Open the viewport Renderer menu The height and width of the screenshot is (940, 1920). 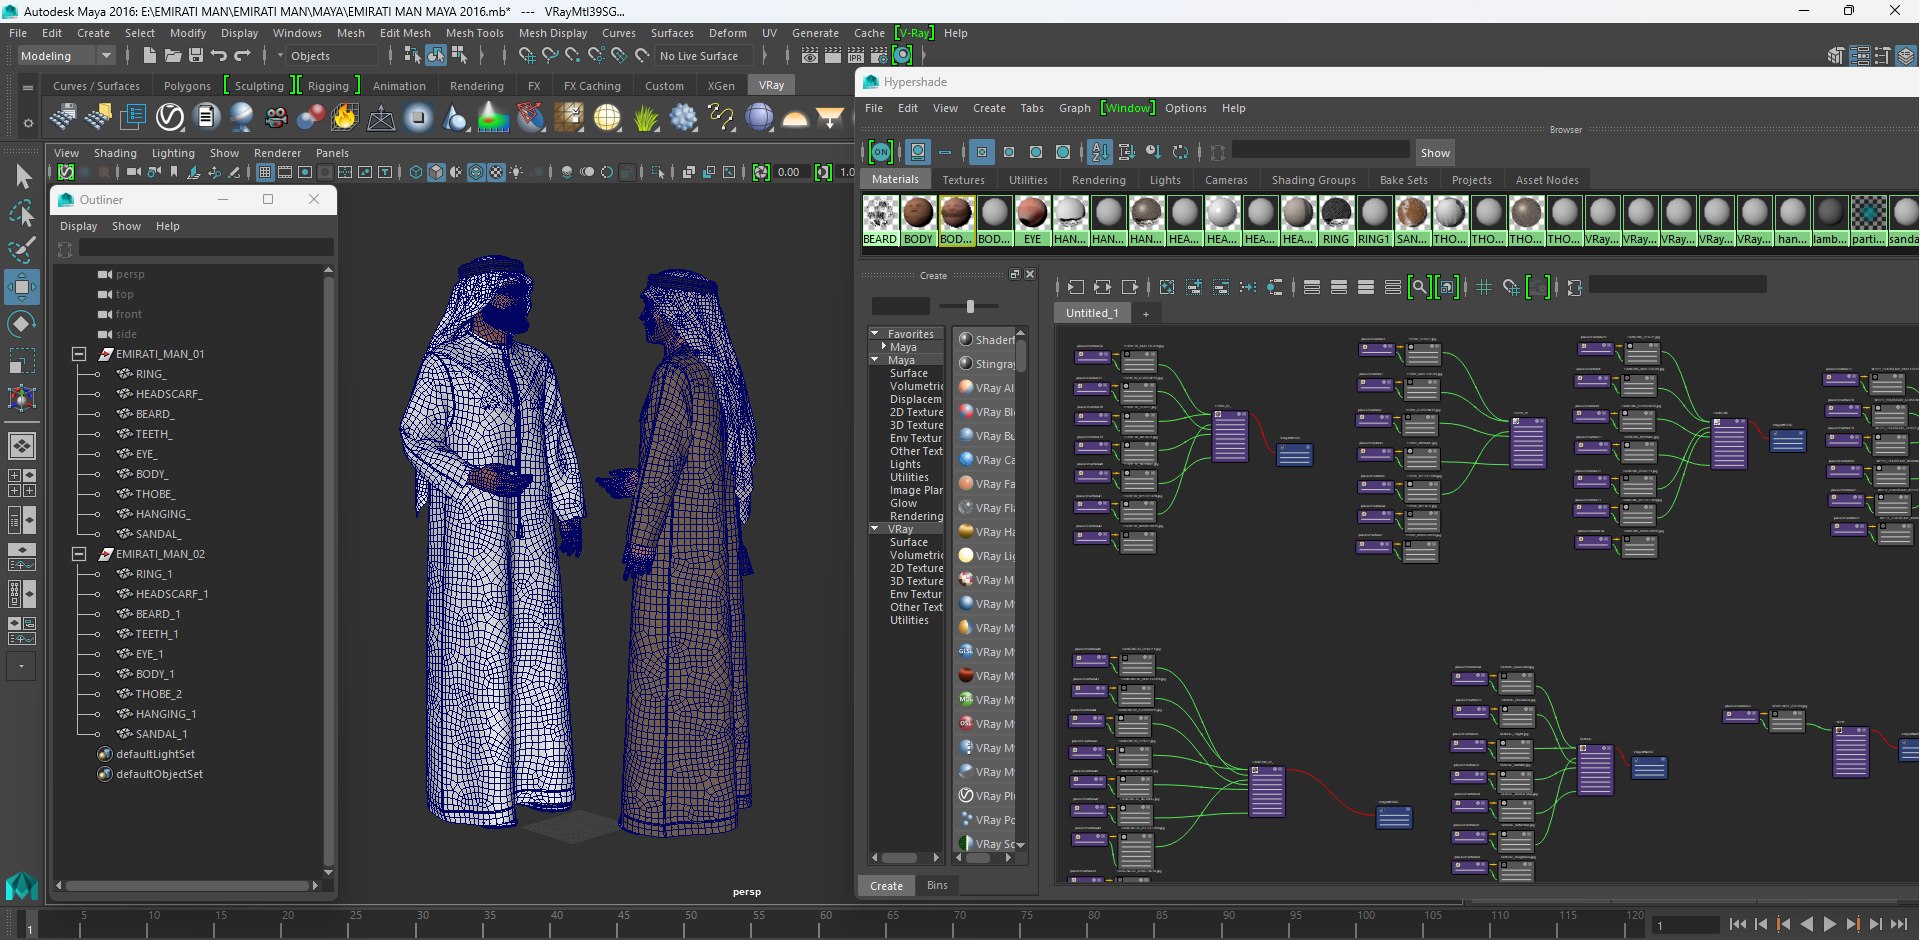pos(277,153)
